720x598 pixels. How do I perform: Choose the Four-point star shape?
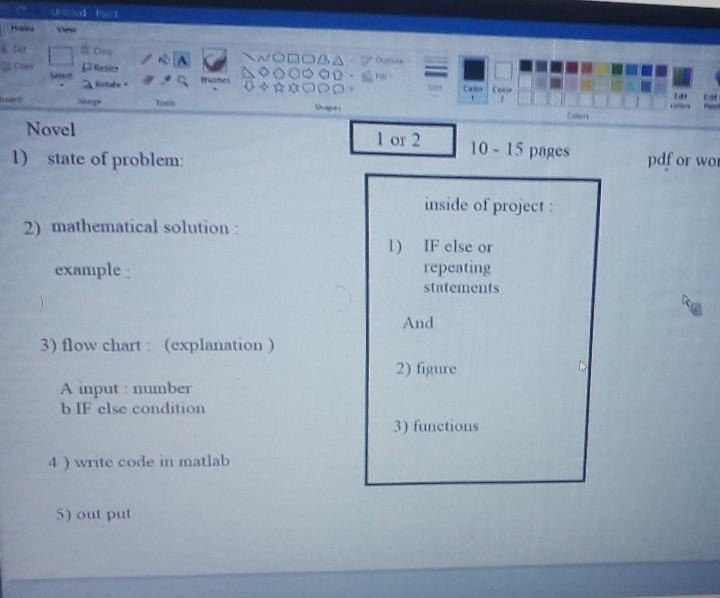263,86
